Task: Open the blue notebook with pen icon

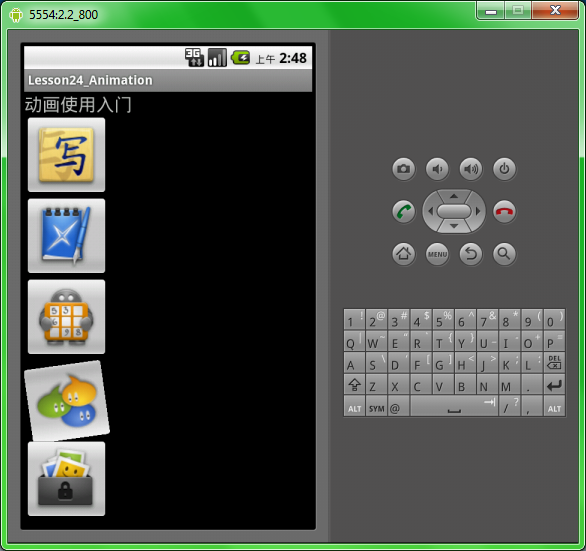Action: (x=67, y=236)
